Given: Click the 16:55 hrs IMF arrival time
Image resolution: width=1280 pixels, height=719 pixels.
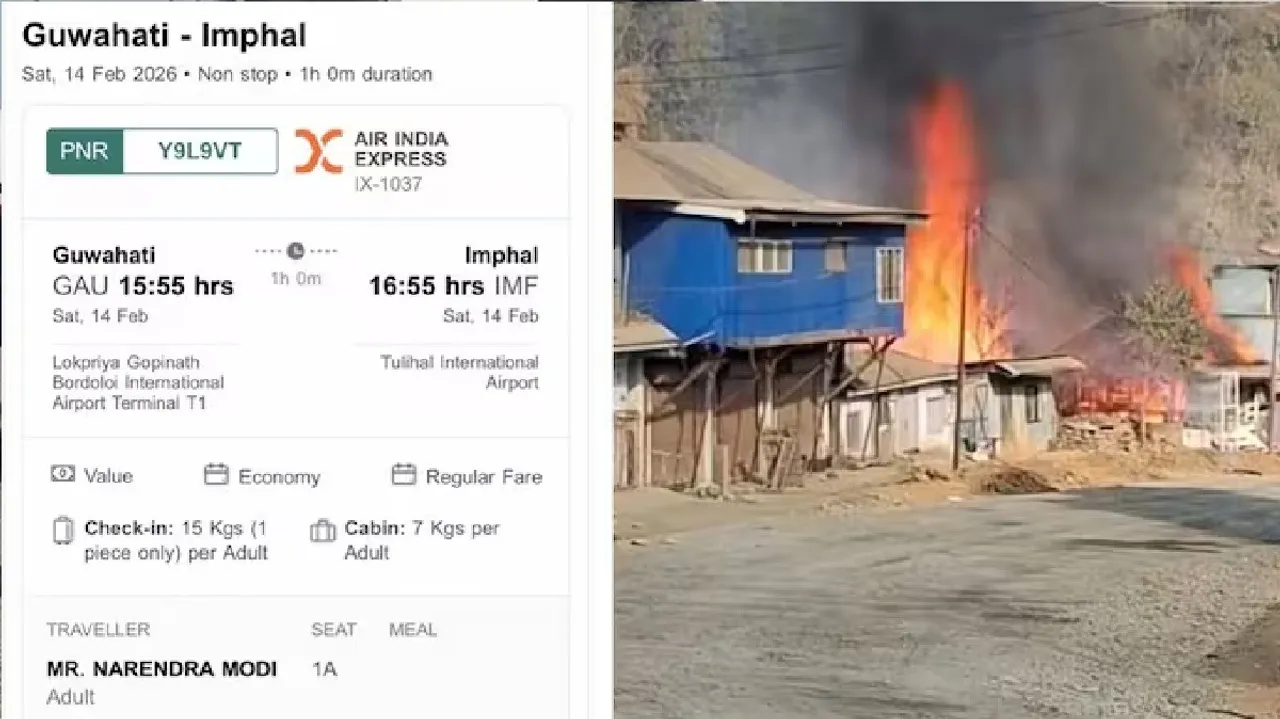Looking at the screenshot, I should (453, 286).
